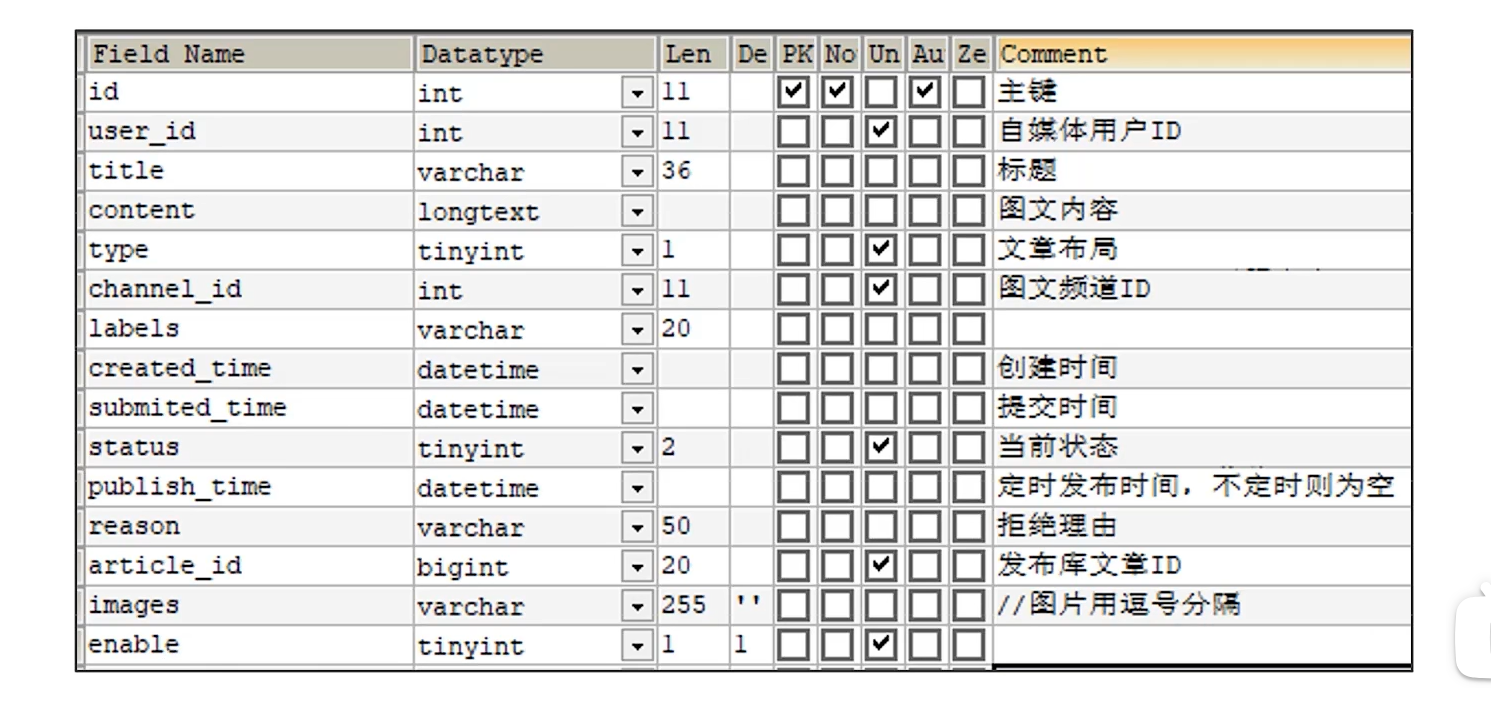
Task: Select the Len column header
Action: click(694, 54)
